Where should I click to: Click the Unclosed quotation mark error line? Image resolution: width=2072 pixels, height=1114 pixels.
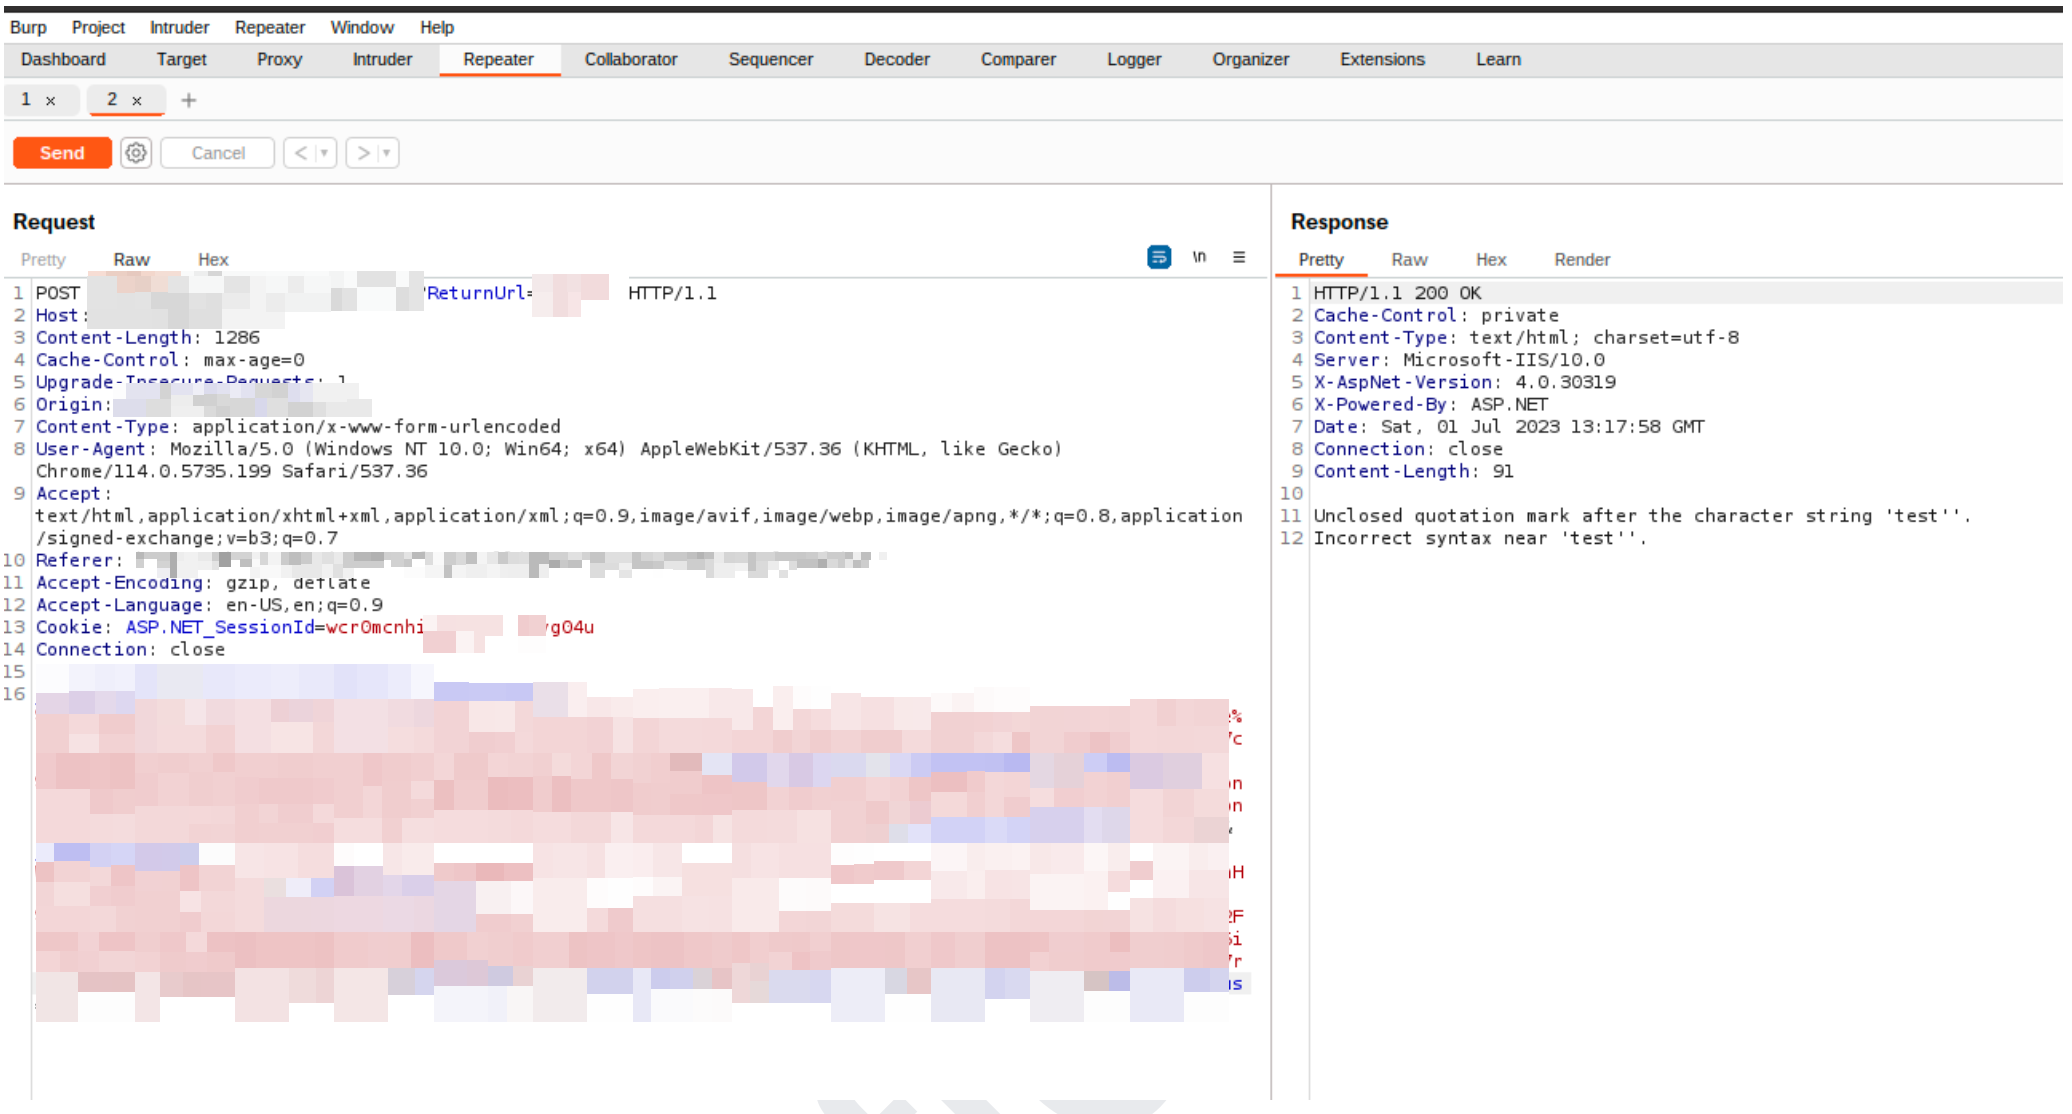coord(1641,515)
